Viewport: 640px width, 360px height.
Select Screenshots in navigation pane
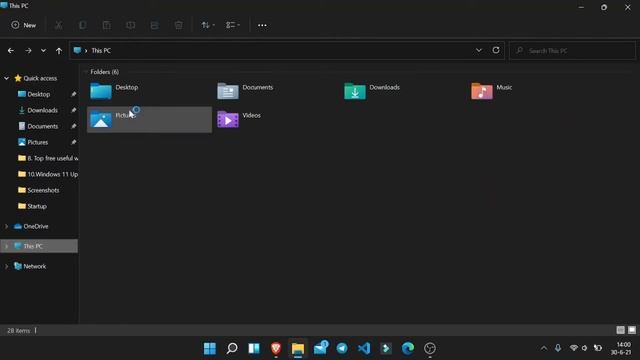[39, 190]
